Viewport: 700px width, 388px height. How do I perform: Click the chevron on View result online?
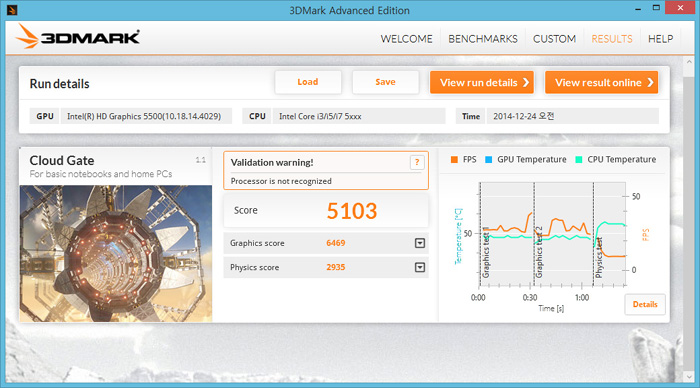tap(650, 83)
